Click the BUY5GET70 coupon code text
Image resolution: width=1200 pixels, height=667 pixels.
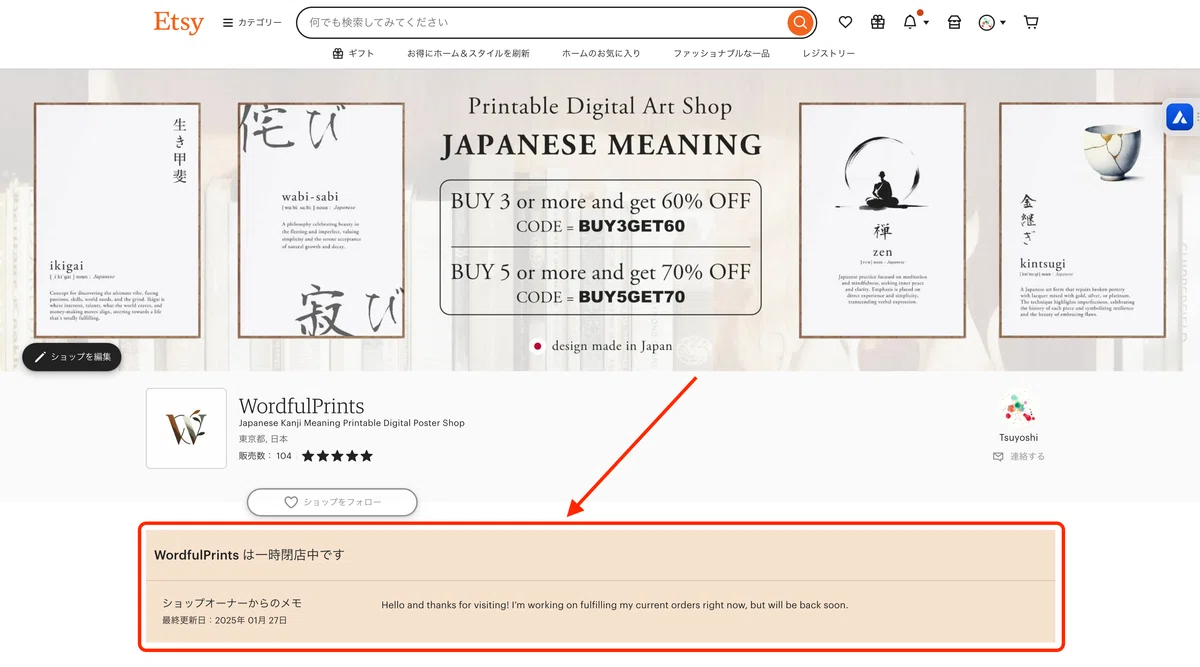point(631,297)
